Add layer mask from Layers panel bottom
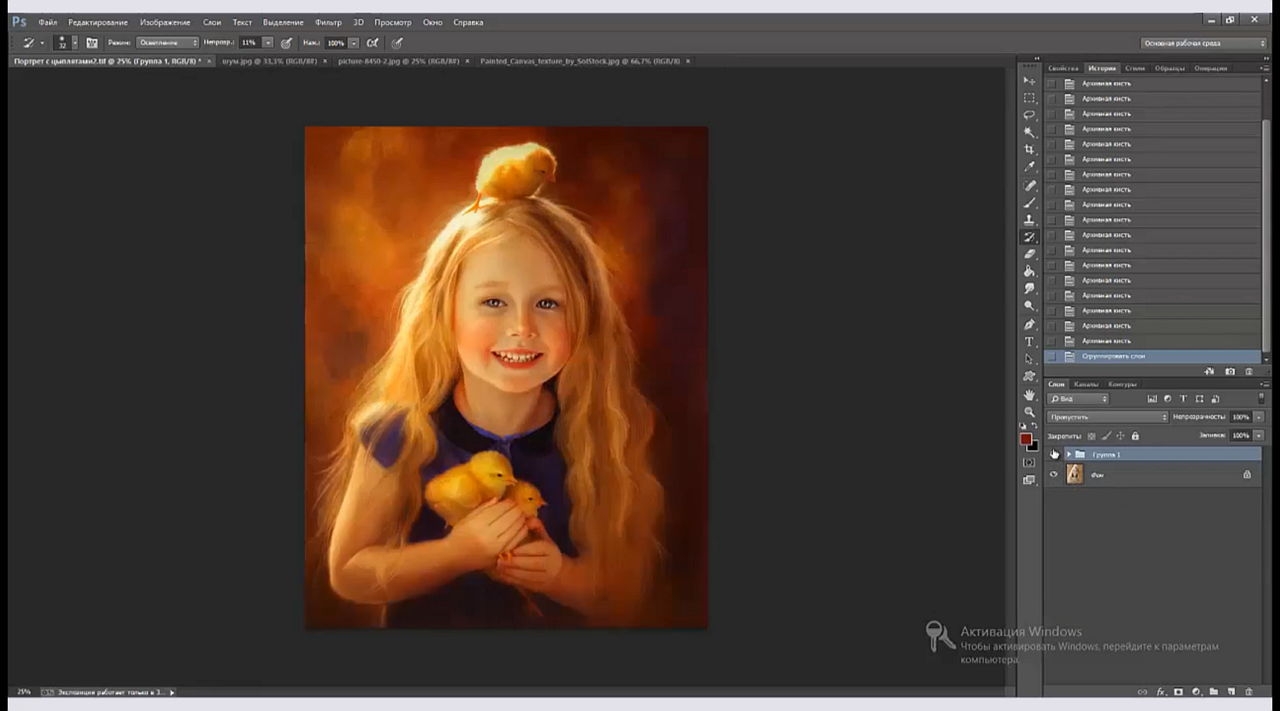Viewport: 1280px width, 711px height. point(1178,692)
